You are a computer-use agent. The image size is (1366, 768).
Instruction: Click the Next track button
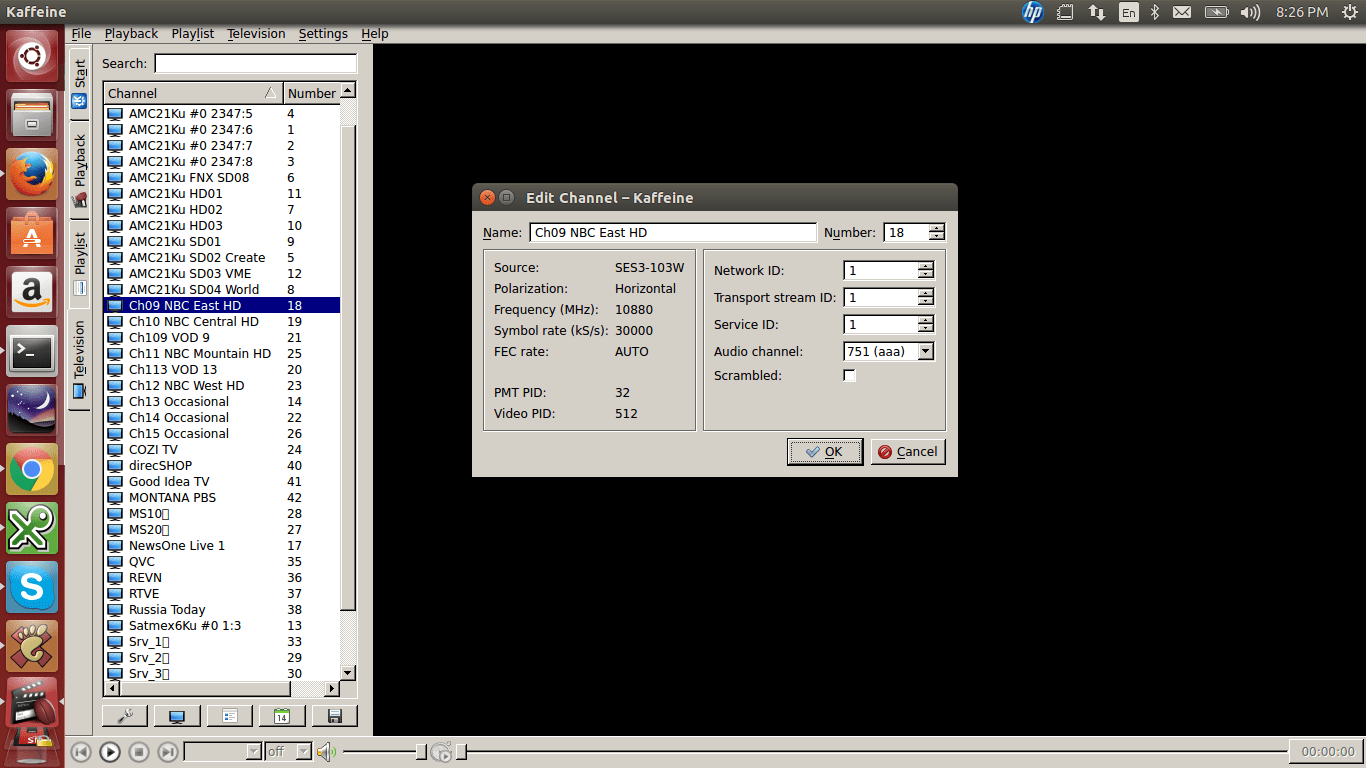169,752
